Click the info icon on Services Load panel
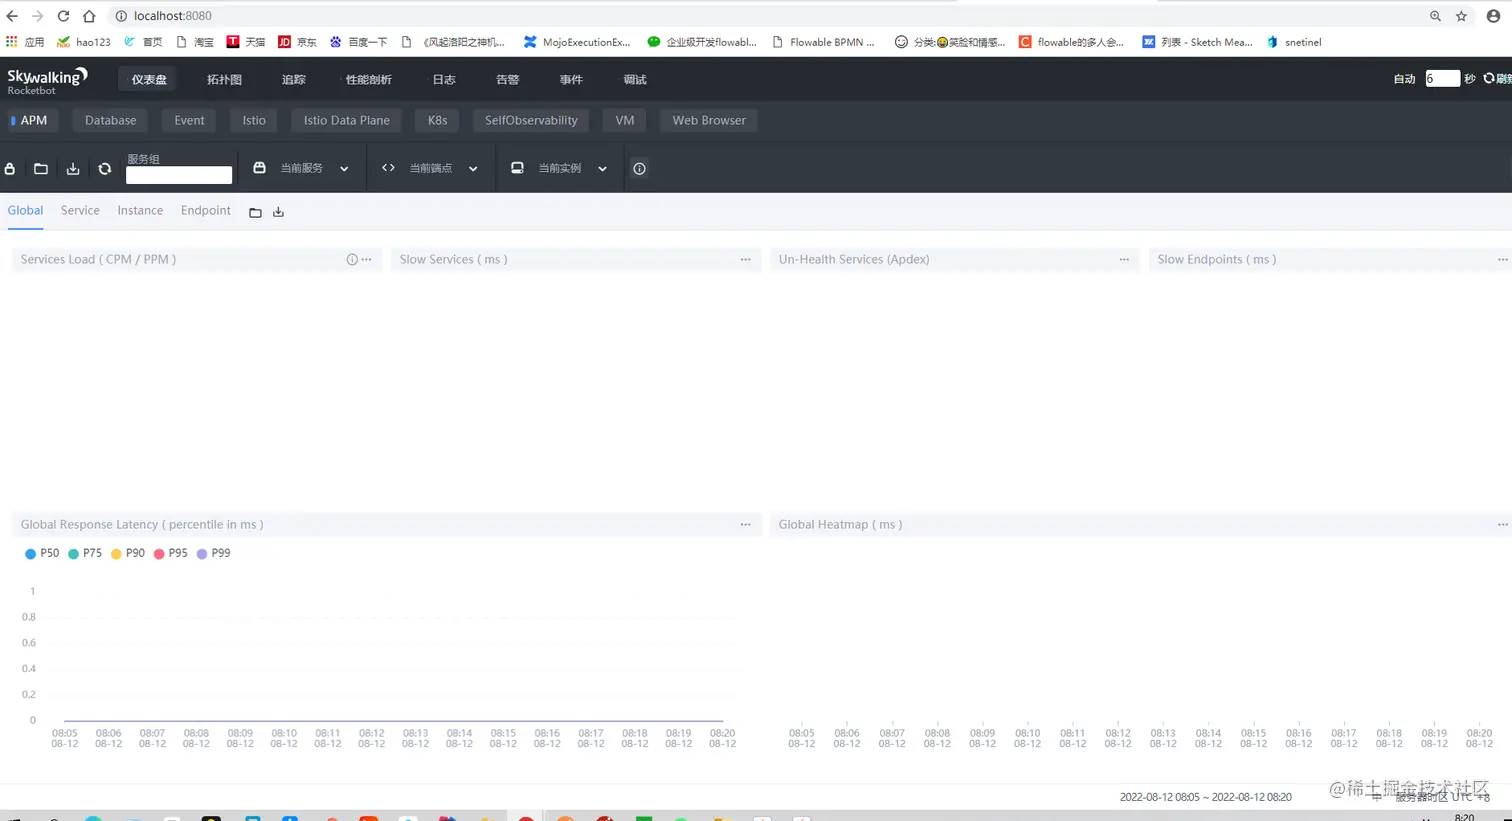This screenshot has height=821, width=1512. 352,260
